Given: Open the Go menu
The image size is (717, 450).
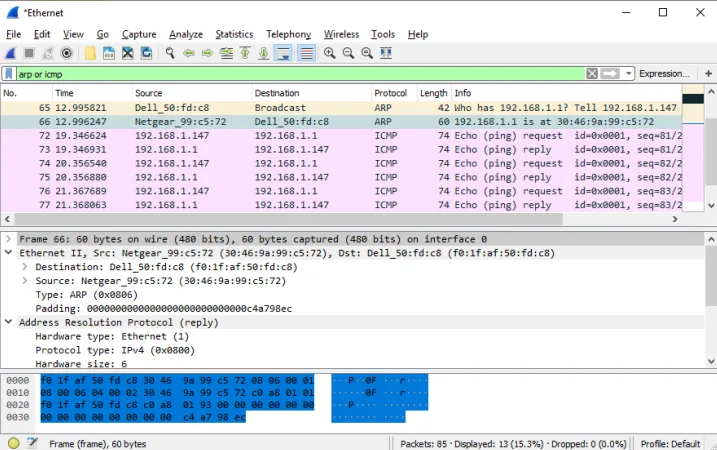Looking at the screenshot, I should tap(103, 34).
